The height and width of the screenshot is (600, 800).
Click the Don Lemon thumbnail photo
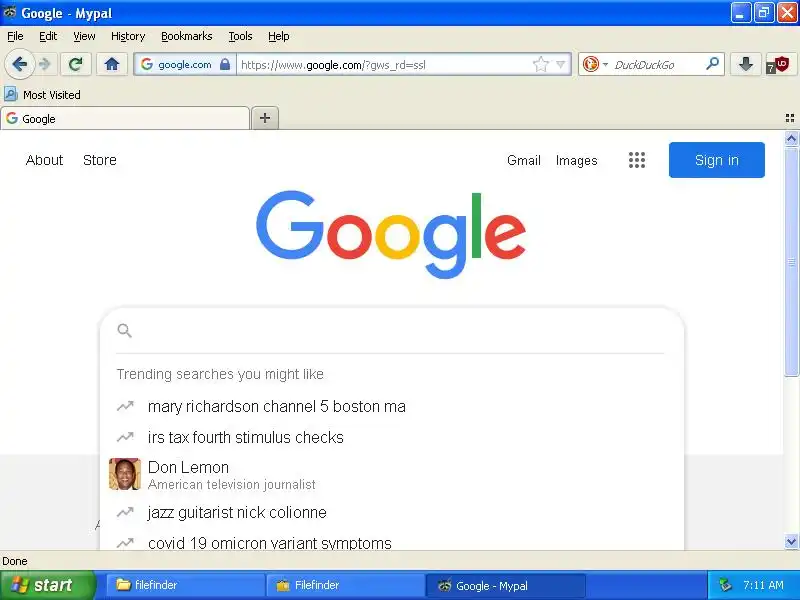125,474
